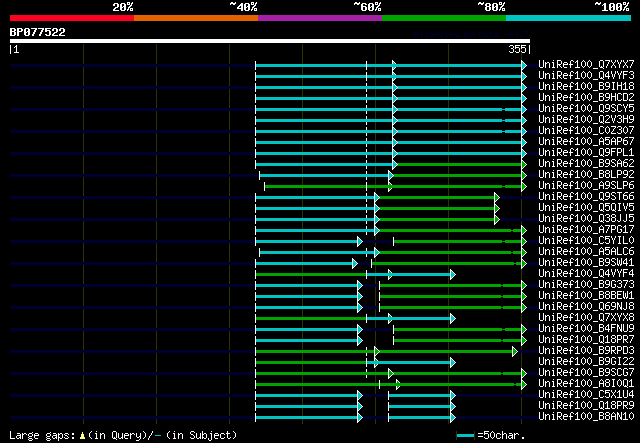Open hit UniRef100_B9IH18
The height and width of the screenshot is (443, 640).
tap(586, 87)
